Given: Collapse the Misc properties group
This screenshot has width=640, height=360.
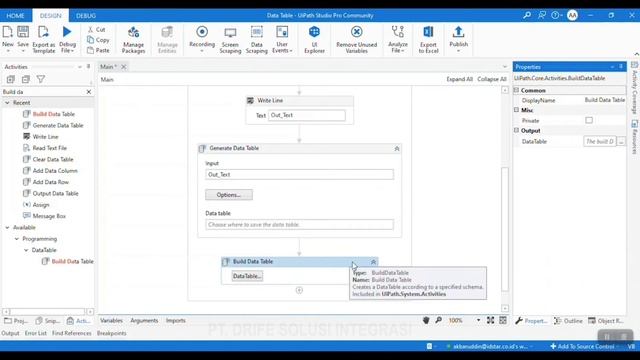Looking at the screenshot, I should [x=516, y=110].
